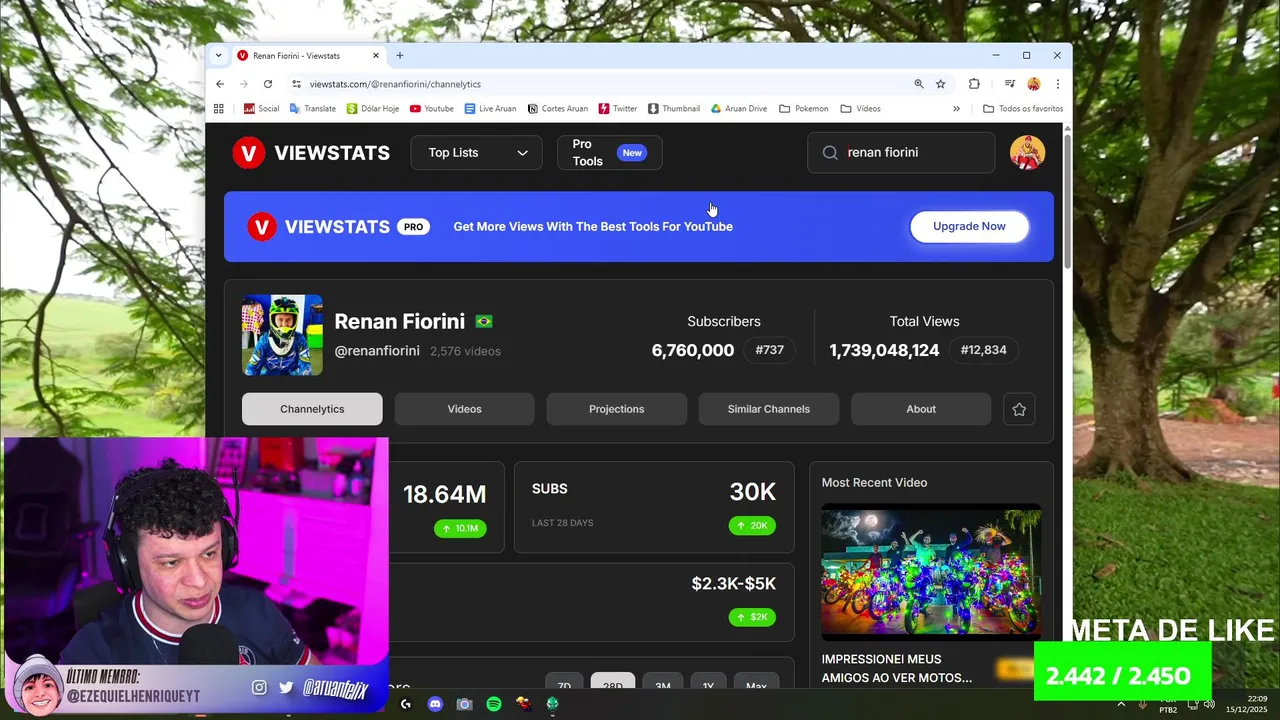Click the ViewStats PRO banner logo
The height and width of the screenshot is (720, 1280).
click(x=338, y=227)
